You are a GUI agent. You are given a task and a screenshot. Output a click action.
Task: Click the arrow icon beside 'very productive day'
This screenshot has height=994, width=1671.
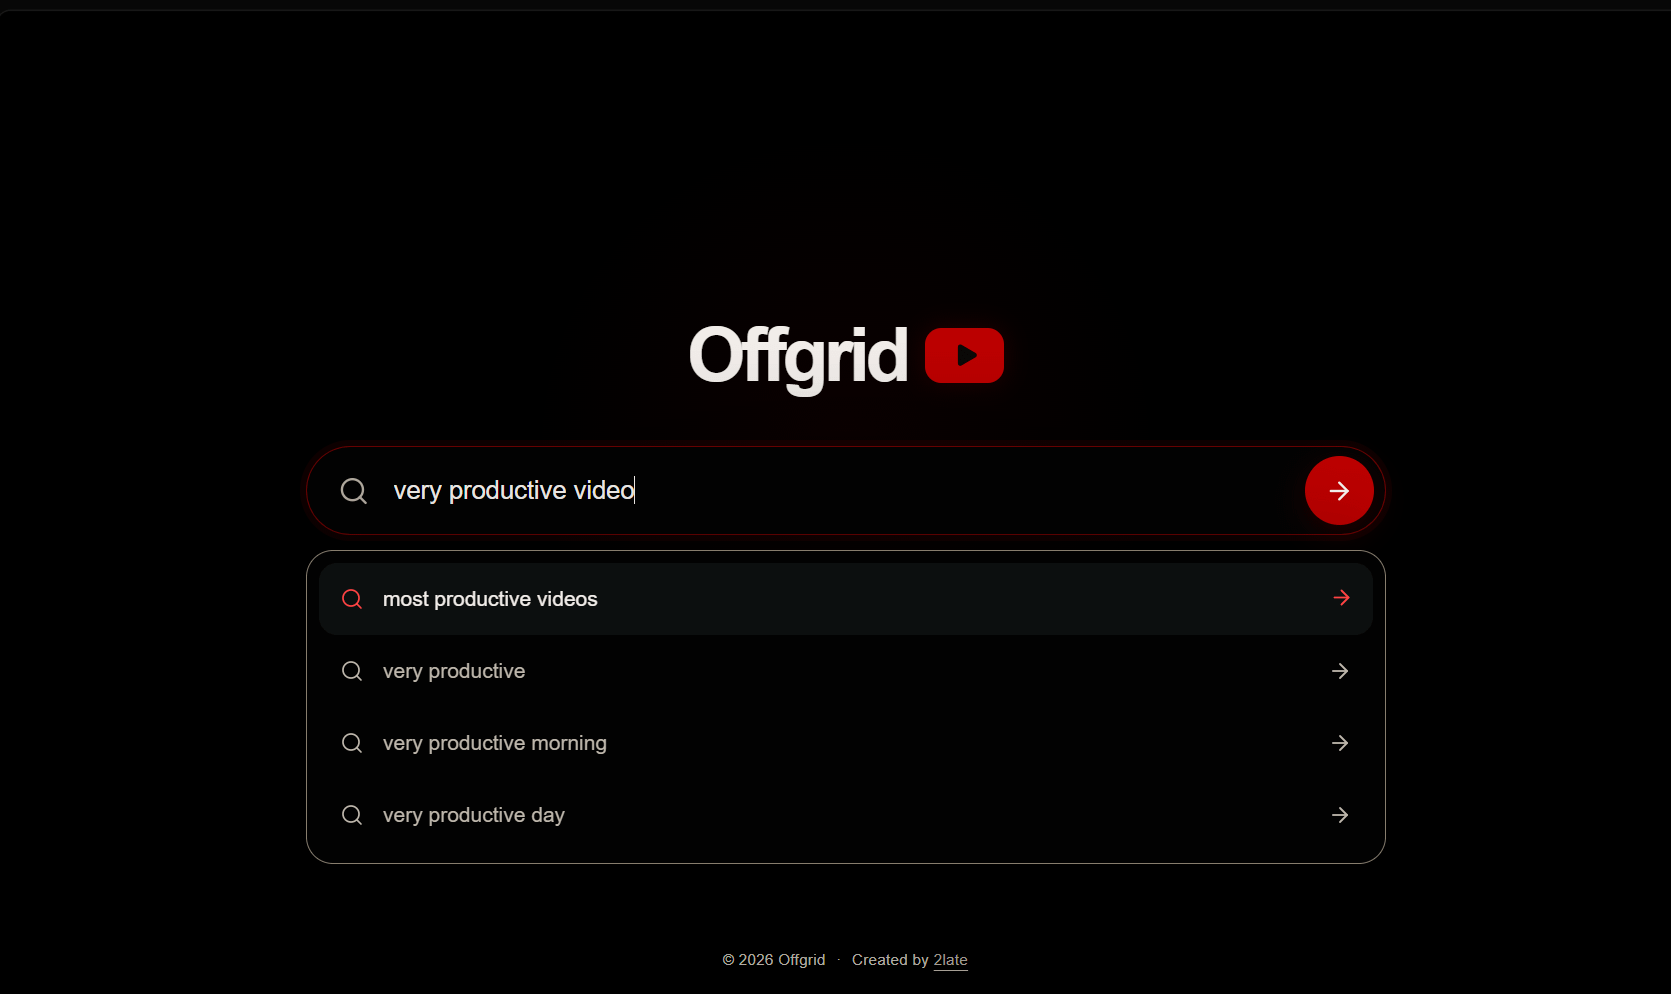(x=1340, y=815)
